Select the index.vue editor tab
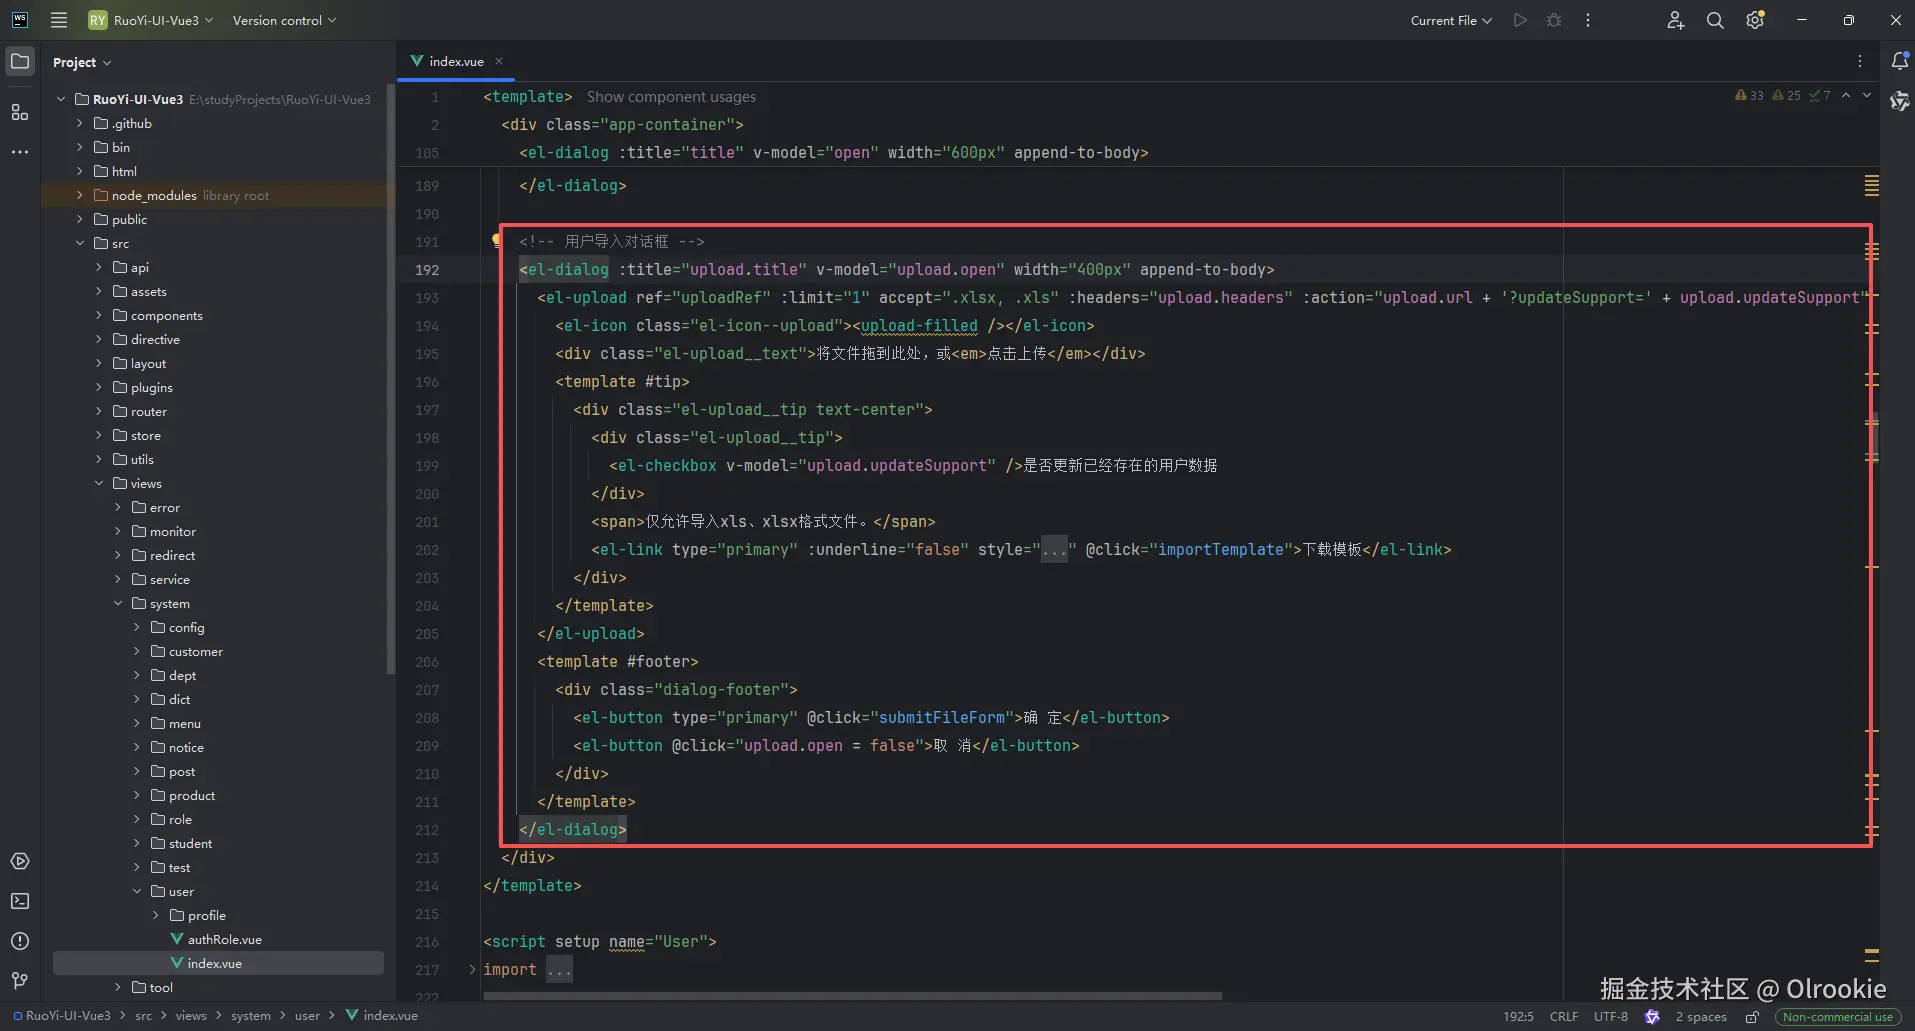This screenshot has height=1031, width=1915. [x=455, y=61]
